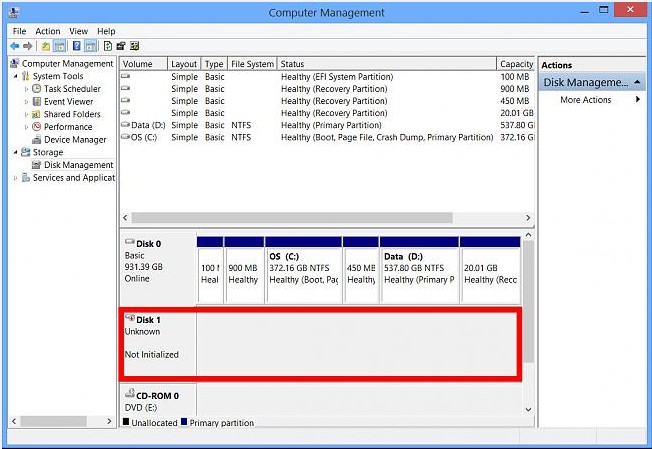
Task: Click drive icon beside Data (D:) volume
Action: click(126, 124)
